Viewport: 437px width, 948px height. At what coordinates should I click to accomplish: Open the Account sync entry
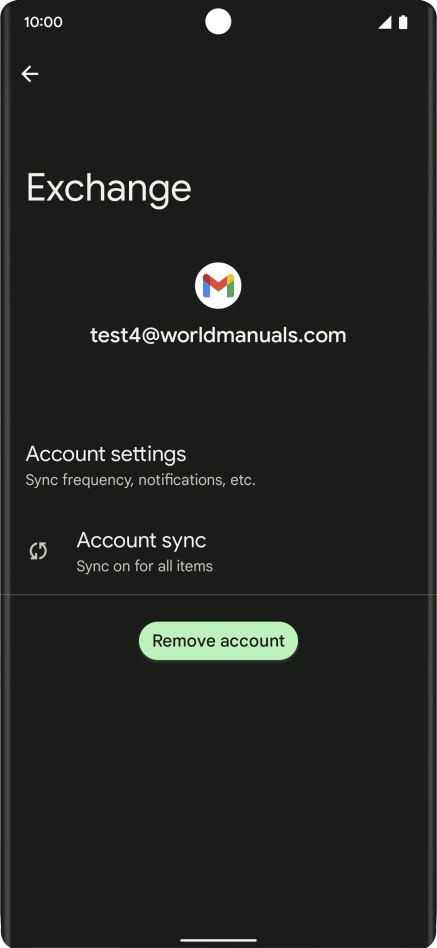(218, 551)
